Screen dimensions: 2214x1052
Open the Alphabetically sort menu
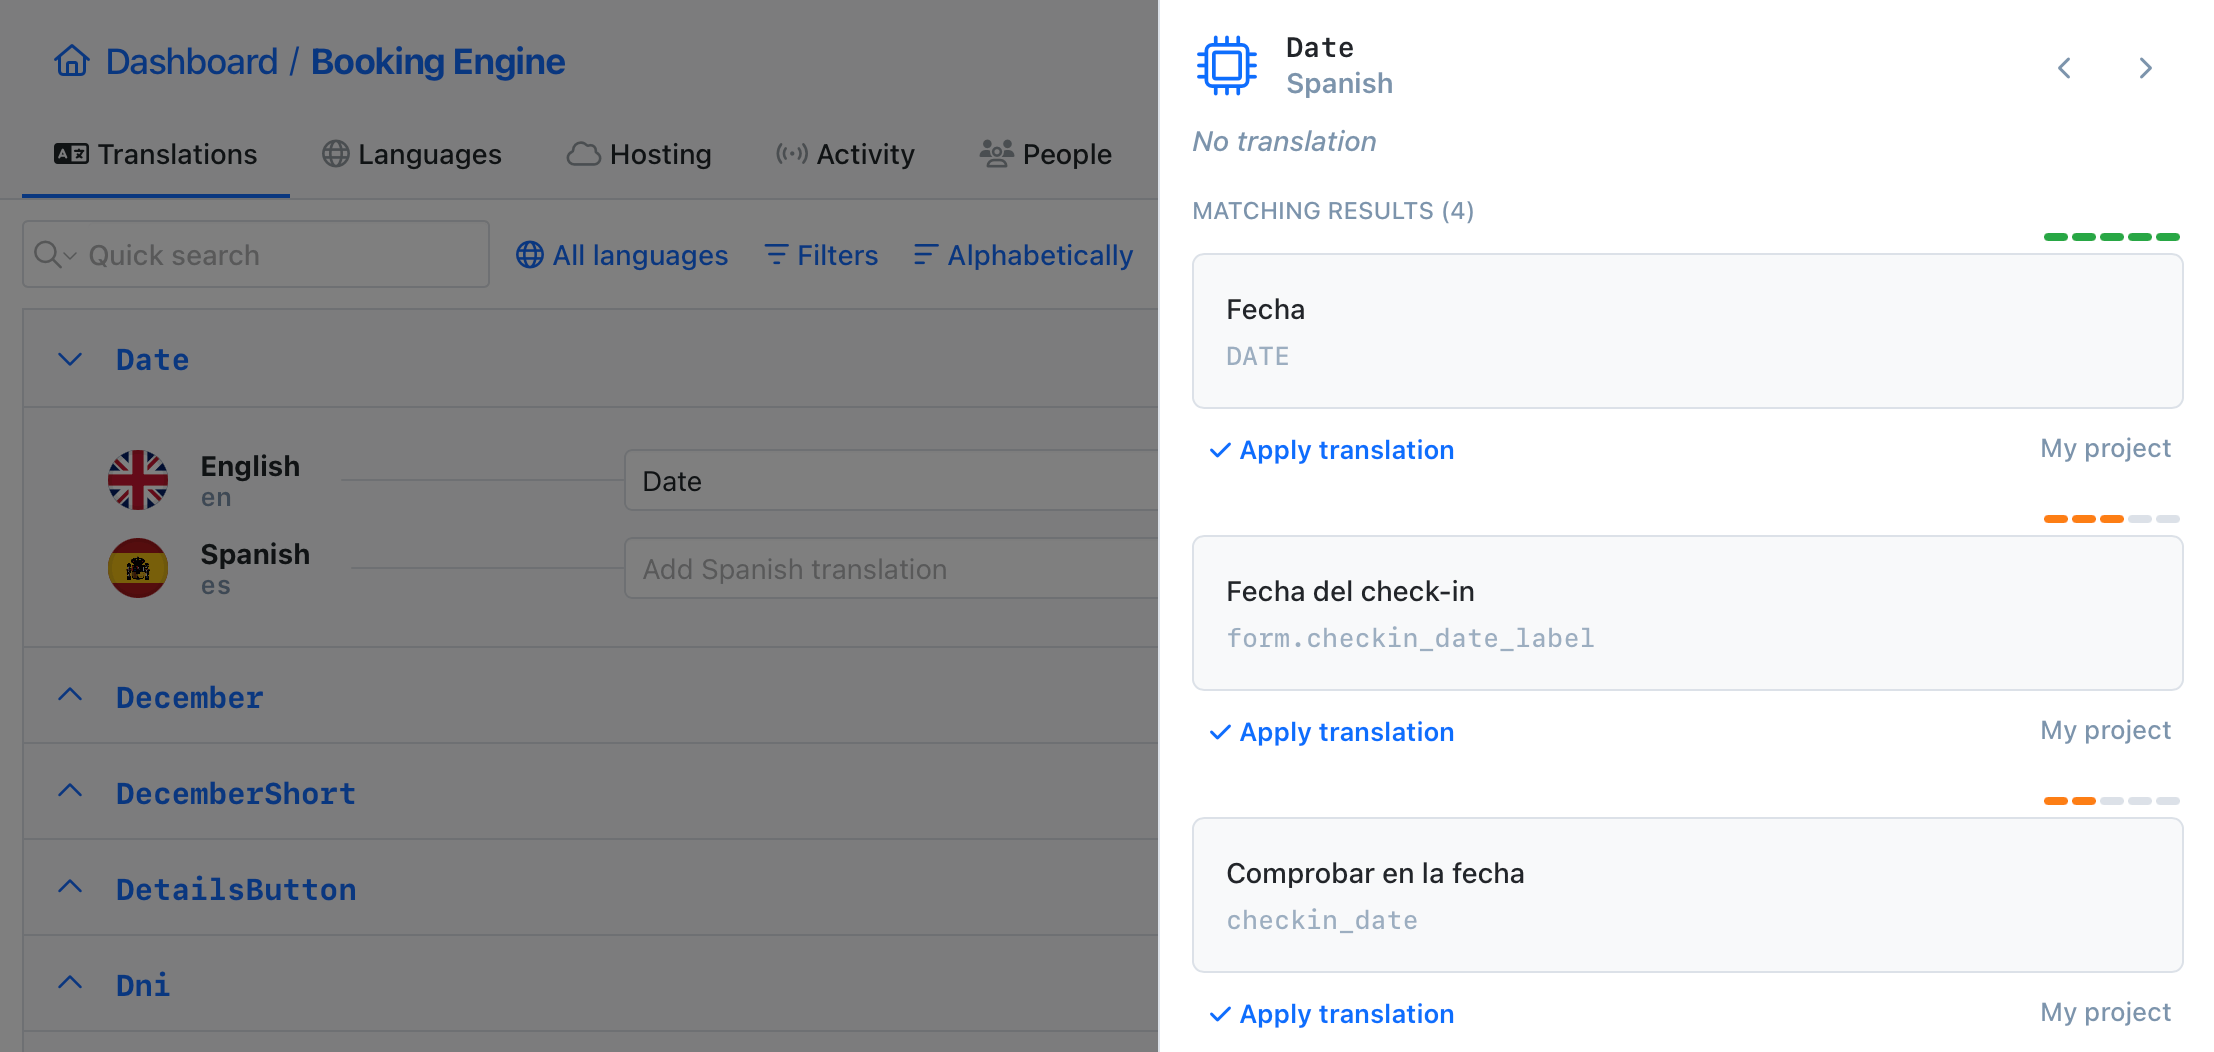1023,255
